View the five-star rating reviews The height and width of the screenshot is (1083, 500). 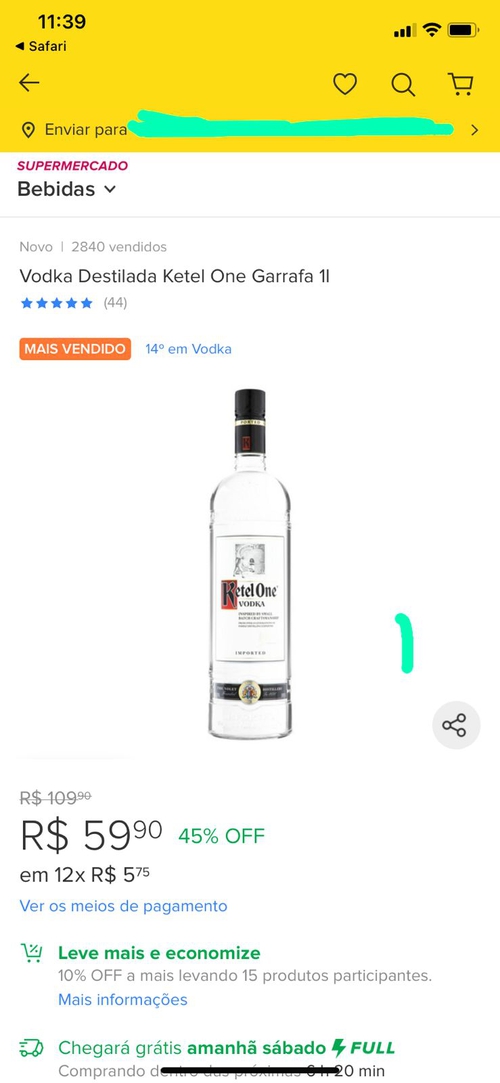coord(73,303)
